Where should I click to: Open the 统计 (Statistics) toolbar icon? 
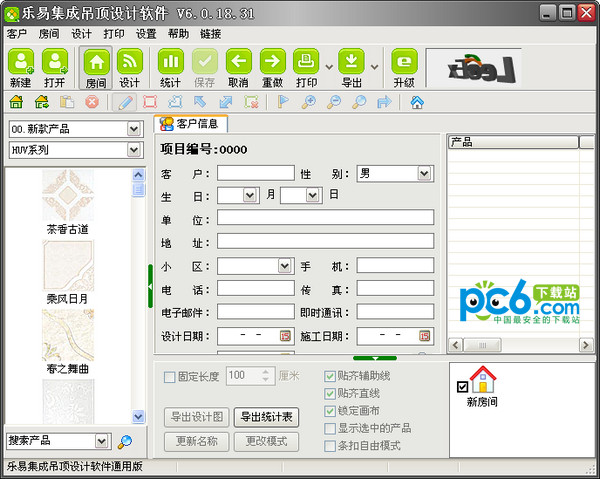click(x=170, y=62)
